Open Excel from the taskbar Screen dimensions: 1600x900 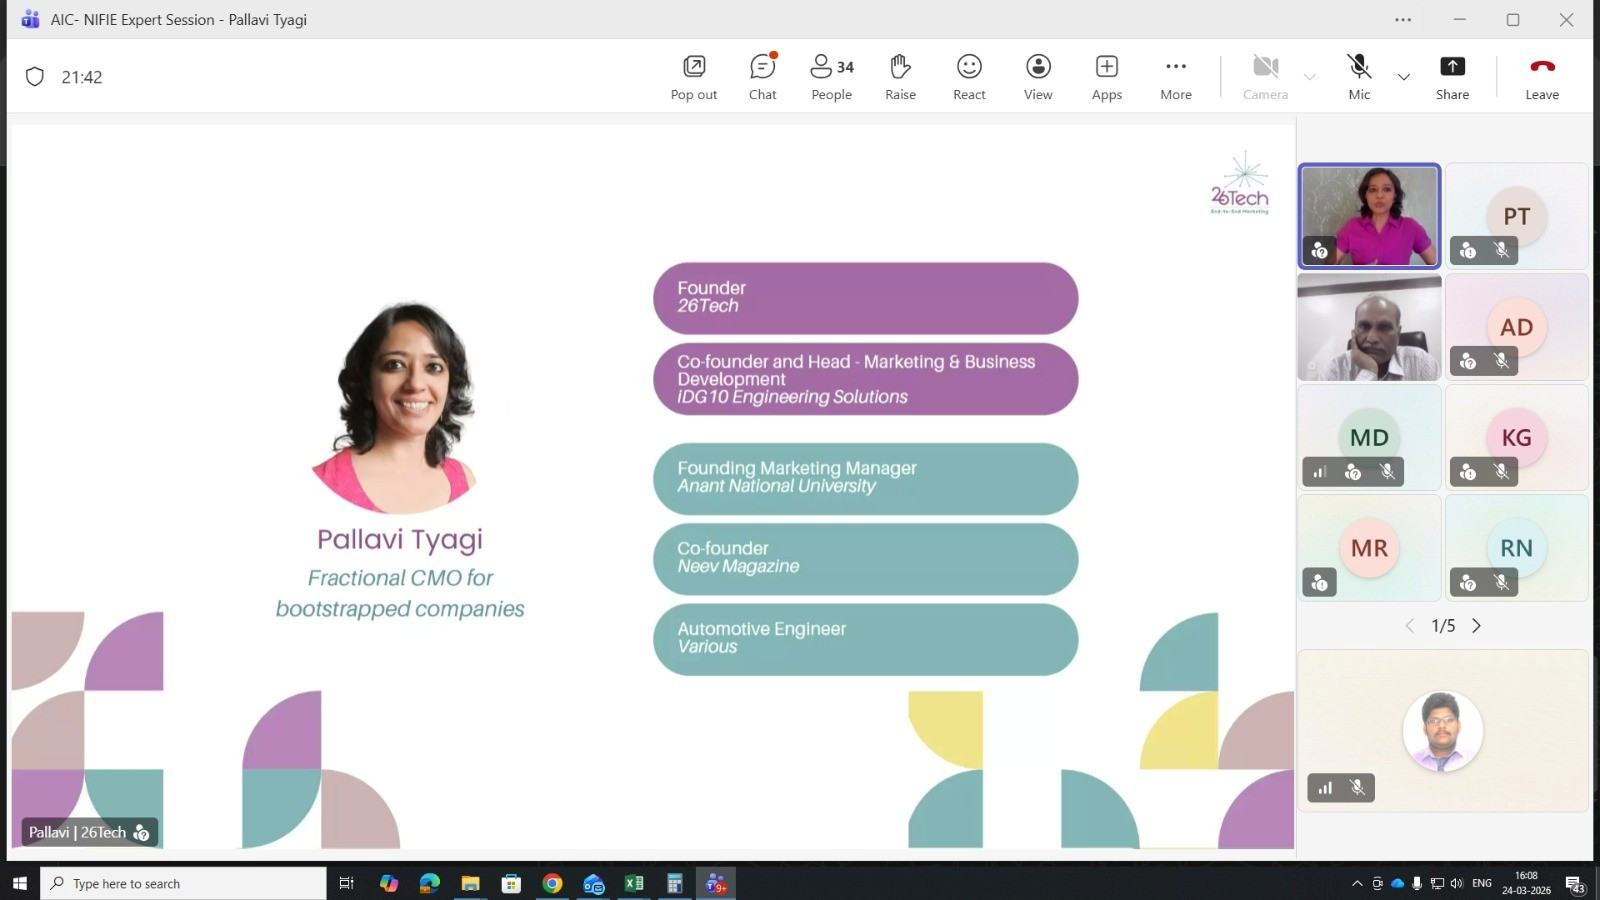pyautogui.click(x=634, y=884)
